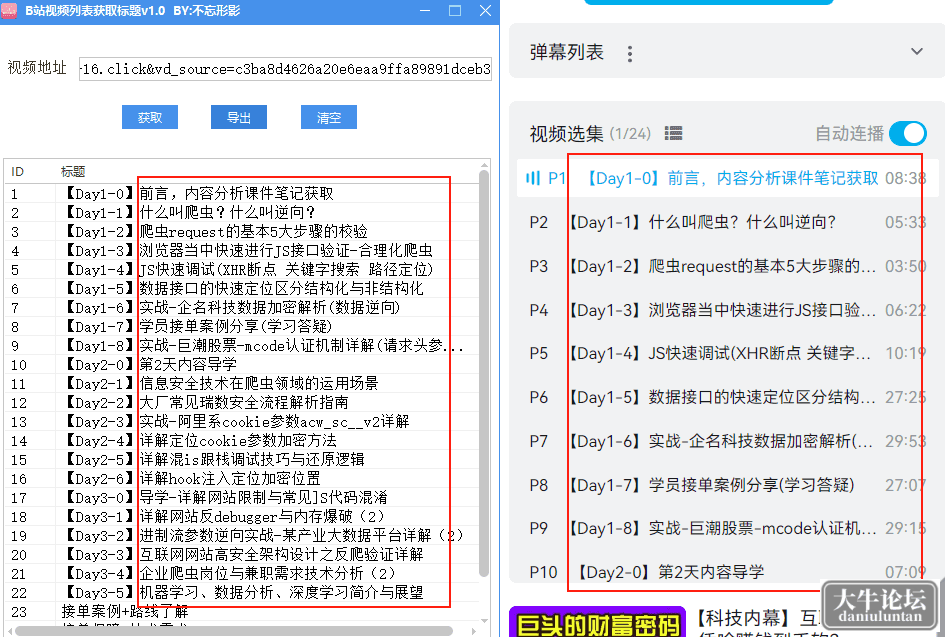
Task: Open the 巨头的财富密码 video thumbnail
Action: click(597, 622)
